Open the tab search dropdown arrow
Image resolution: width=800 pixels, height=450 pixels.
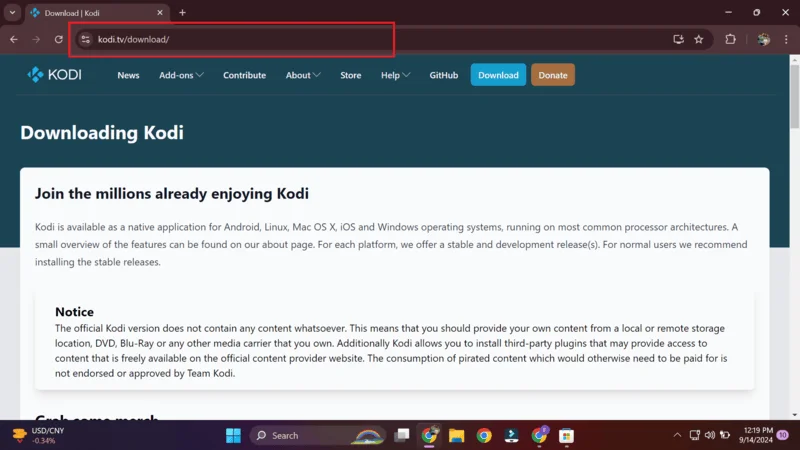pos(12,13)
